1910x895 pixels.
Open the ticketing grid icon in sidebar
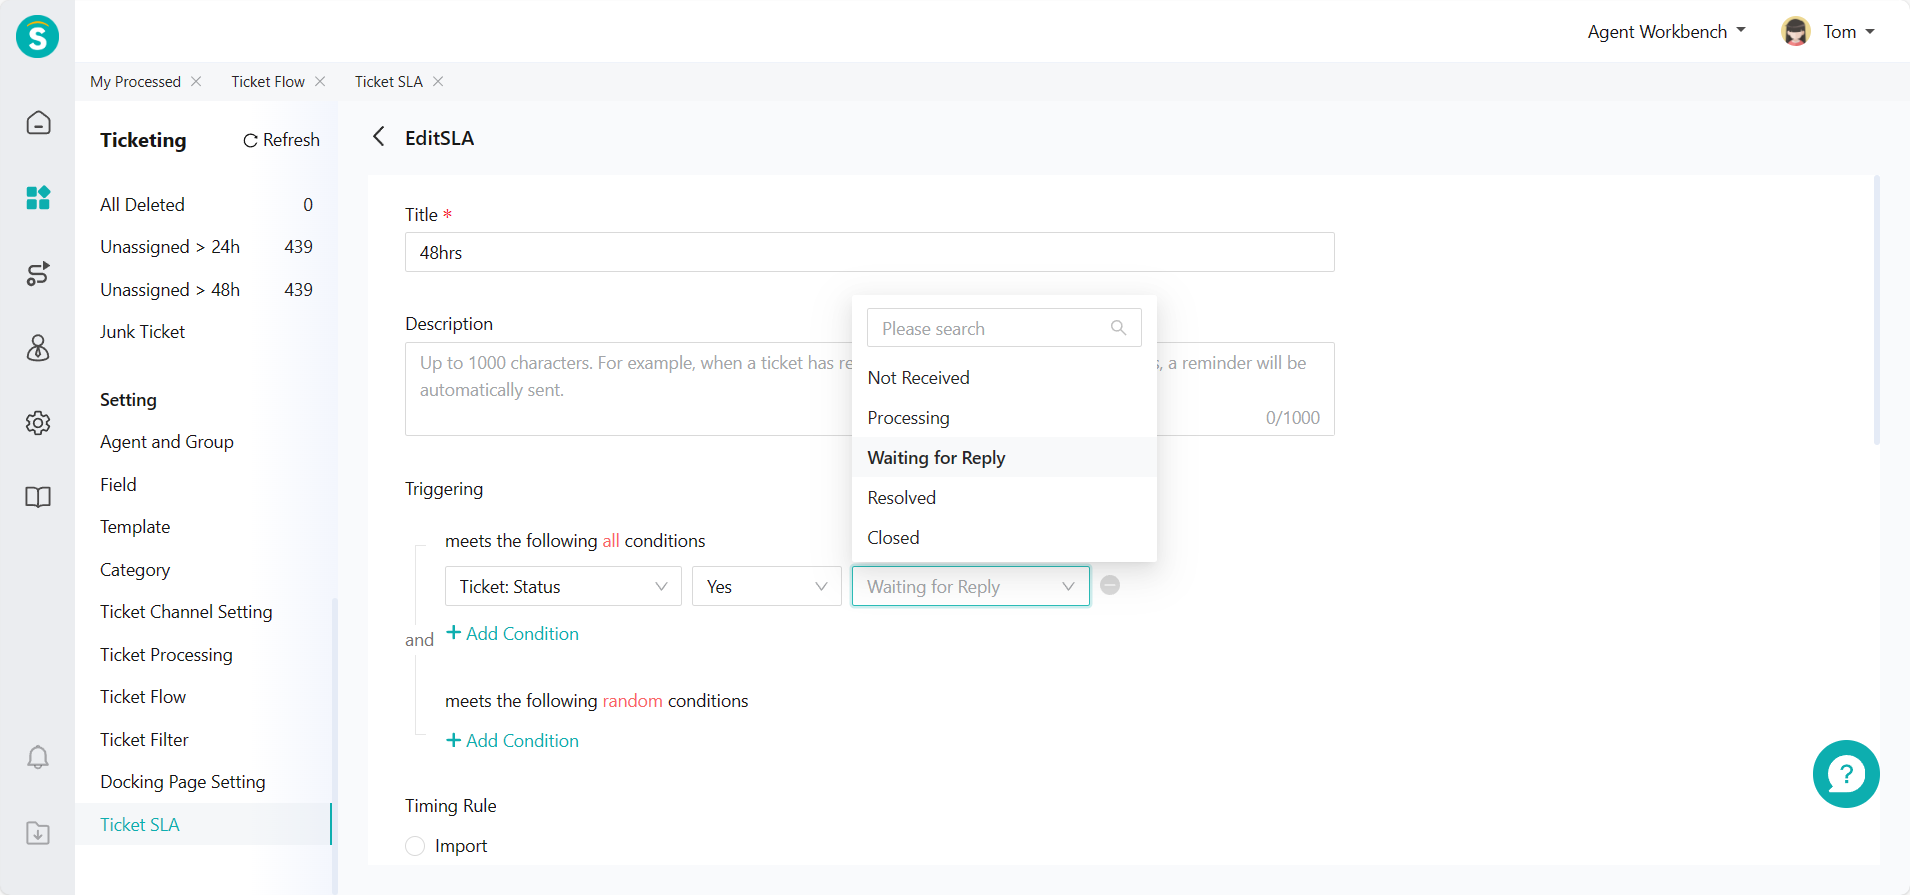38,198
